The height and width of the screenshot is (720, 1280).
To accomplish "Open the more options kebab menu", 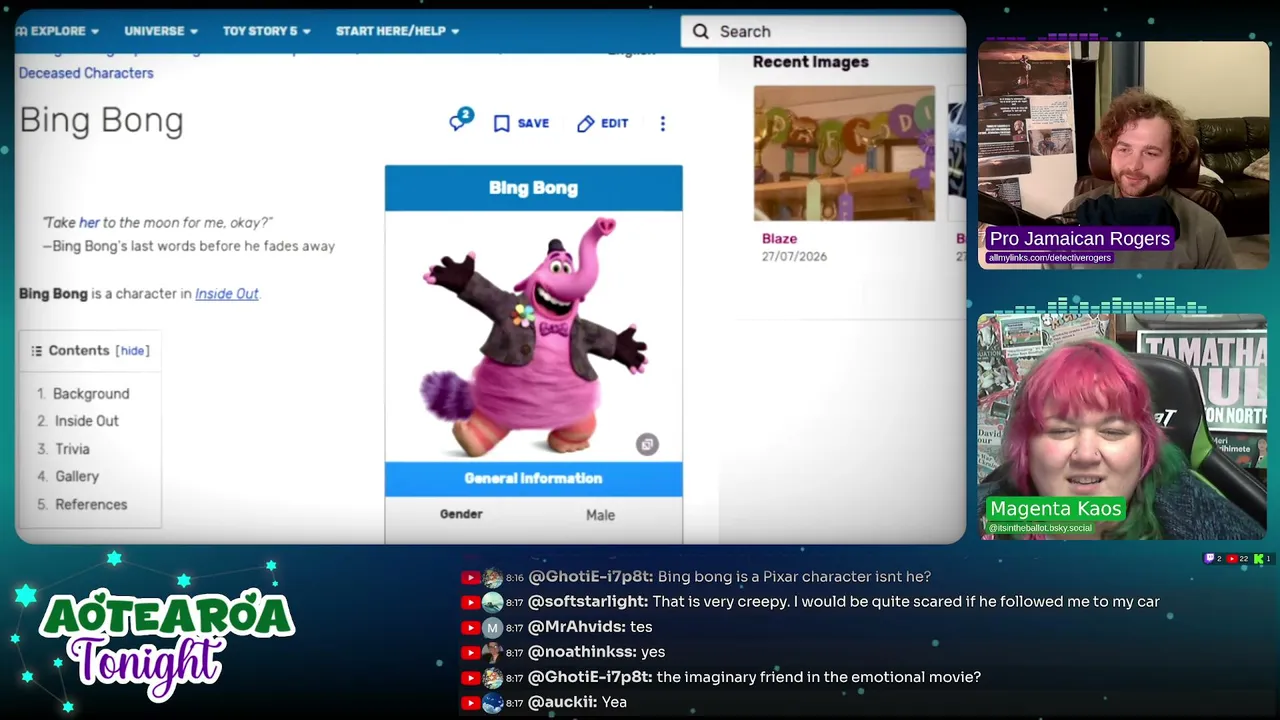I will tap(662, 123).
